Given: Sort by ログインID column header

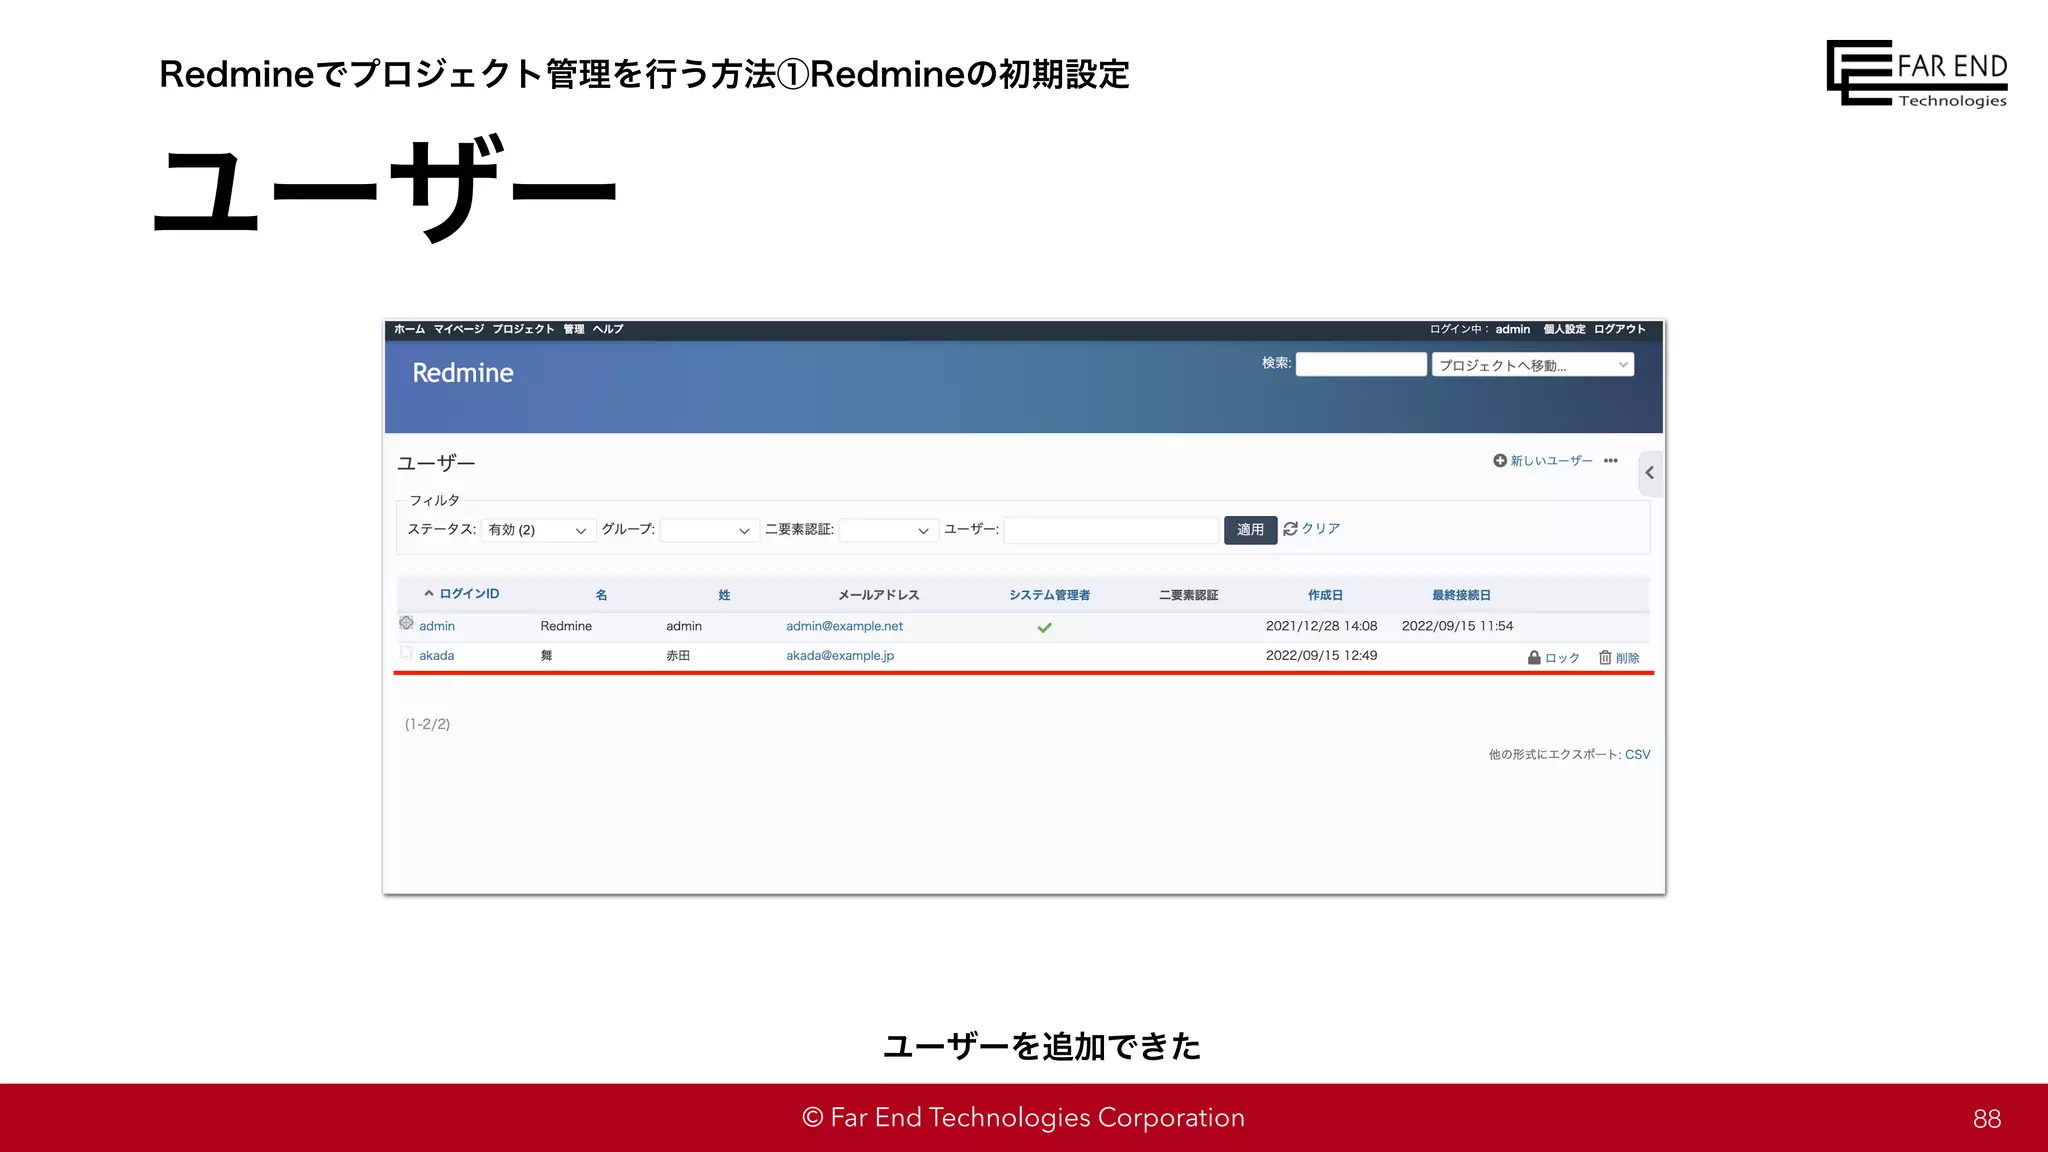Looking at the screenshot, I should click(x=469, y=594).
